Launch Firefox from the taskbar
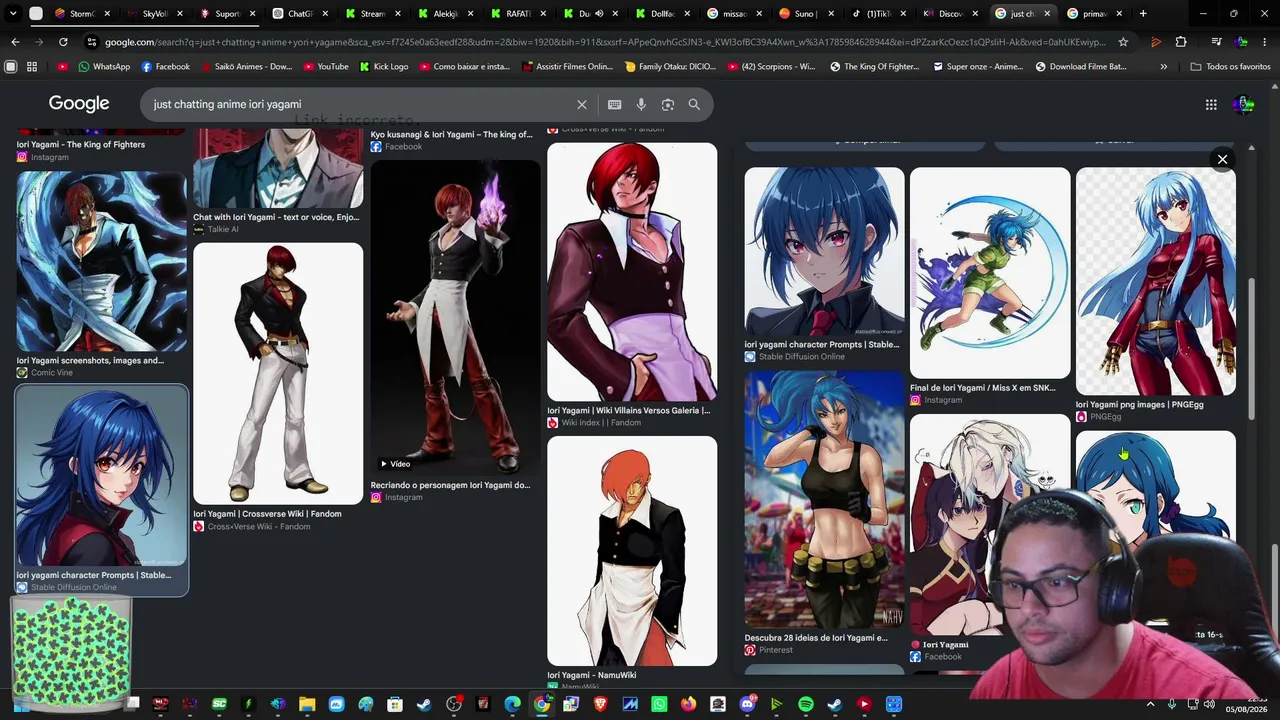 (x=689, y=705)
